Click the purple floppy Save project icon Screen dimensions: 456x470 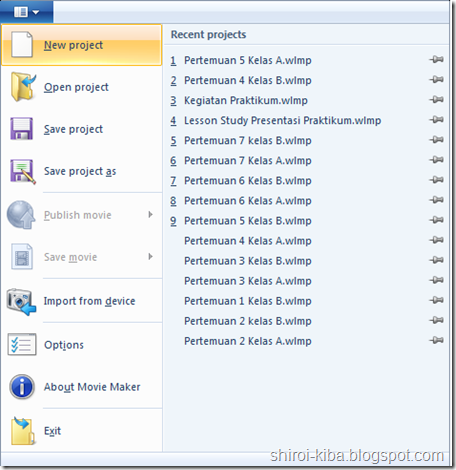(22, 128)
